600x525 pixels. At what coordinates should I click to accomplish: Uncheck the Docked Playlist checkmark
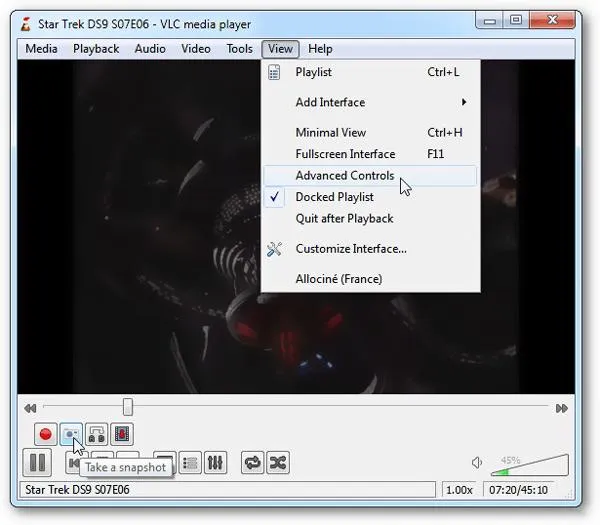(x=274, y=197)
